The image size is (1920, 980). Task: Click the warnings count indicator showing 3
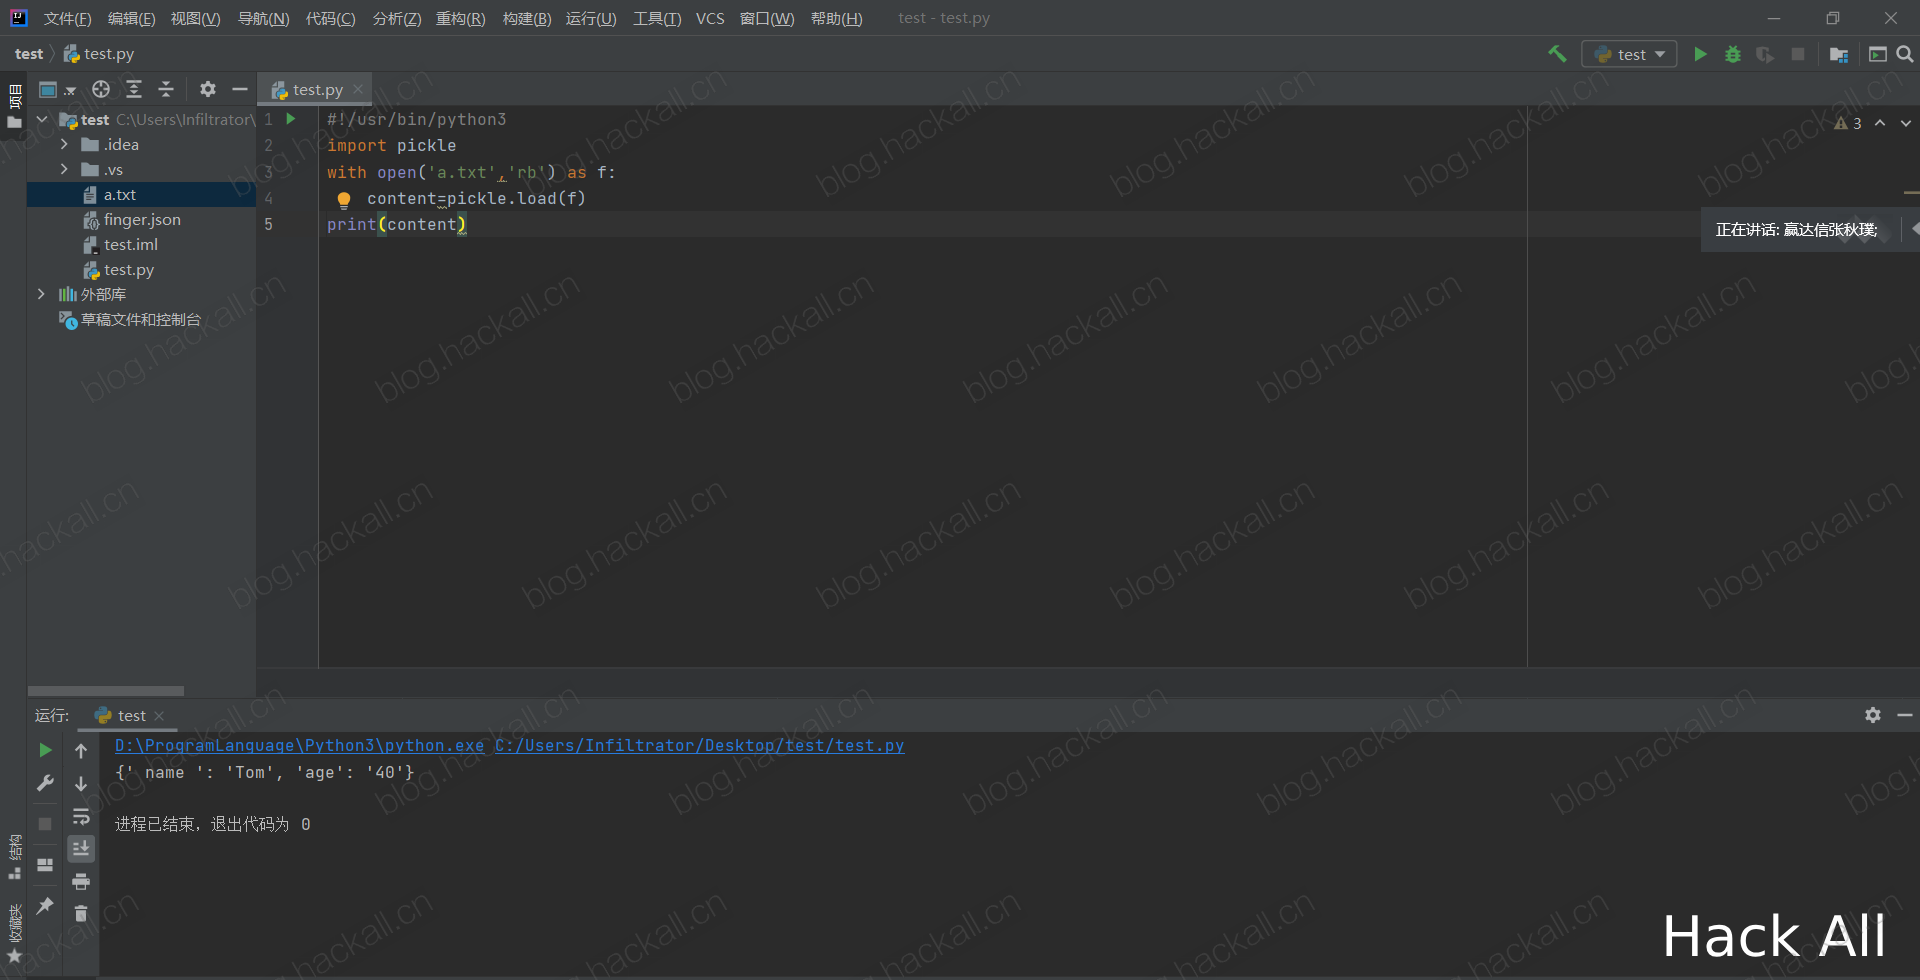(x=1848, y=123)
